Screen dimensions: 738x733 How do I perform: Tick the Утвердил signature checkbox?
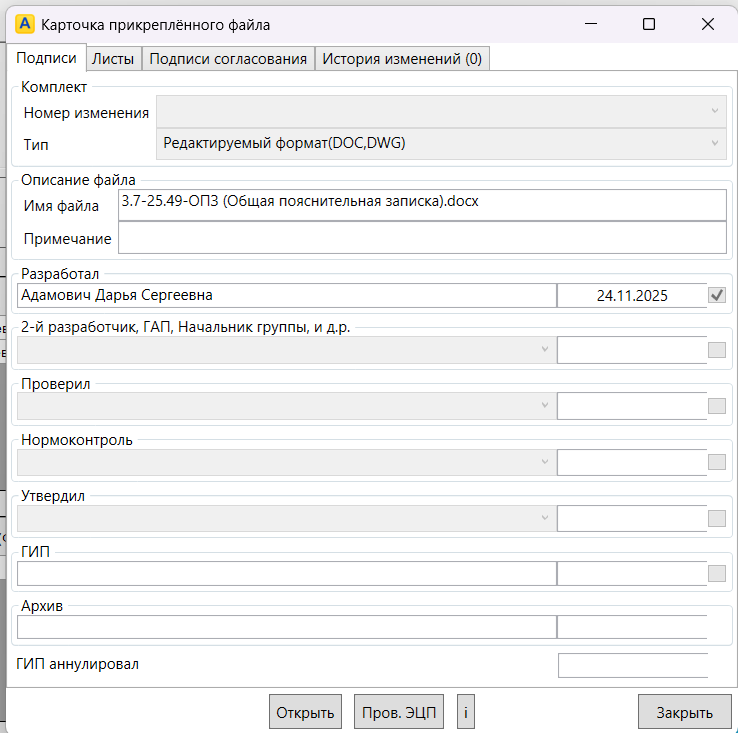pos(716,518)
